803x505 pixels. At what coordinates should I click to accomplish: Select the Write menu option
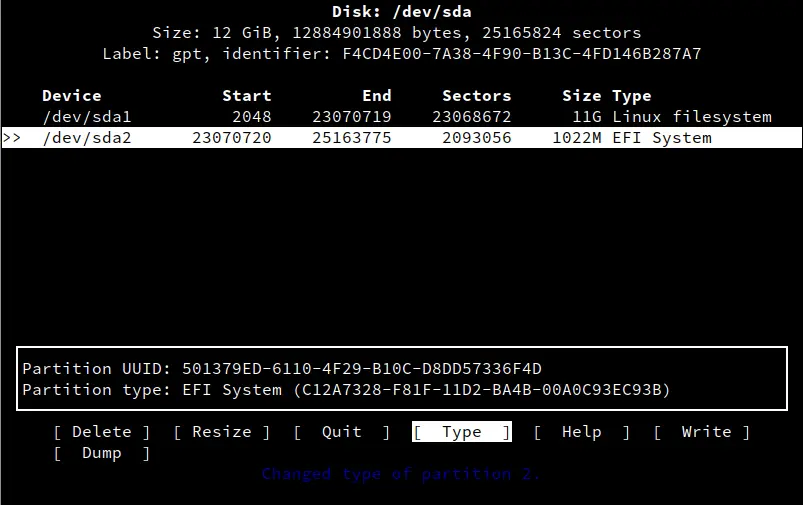(x=702, y=432)
